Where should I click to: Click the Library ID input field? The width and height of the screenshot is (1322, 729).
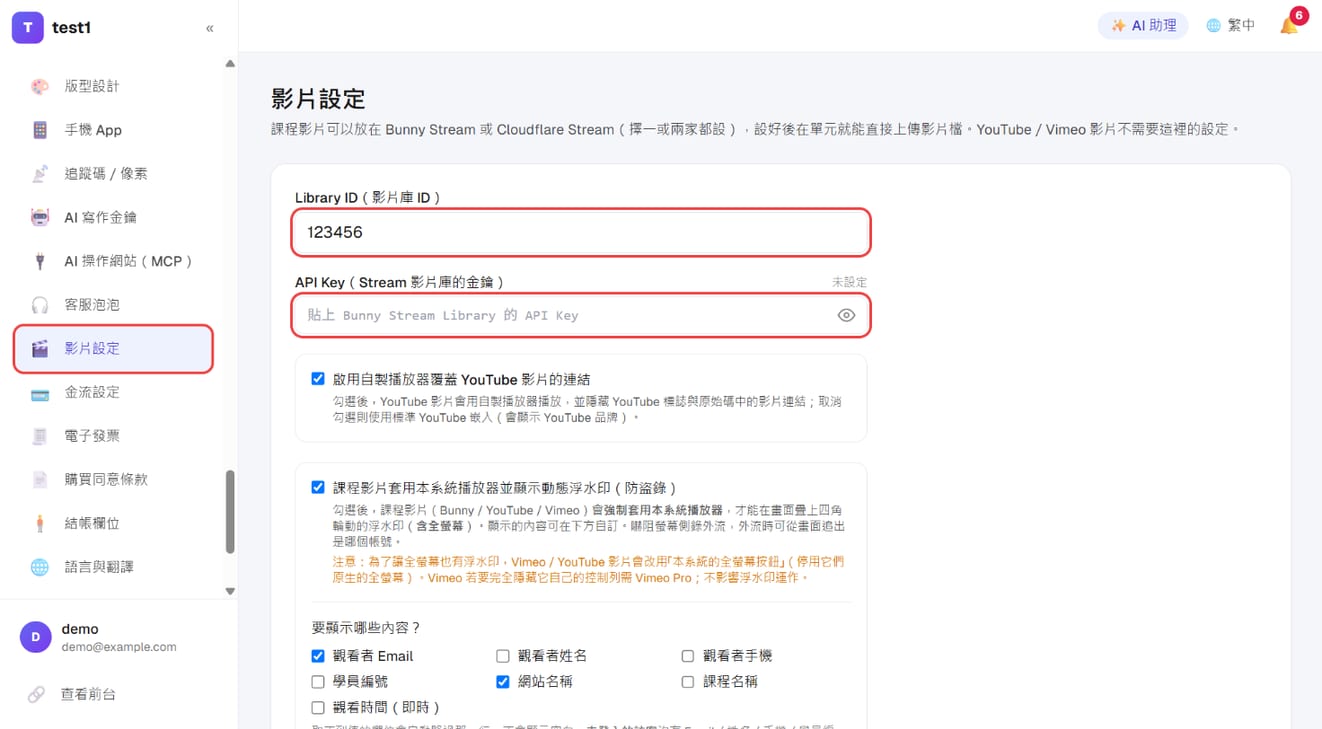click(581, 232)
